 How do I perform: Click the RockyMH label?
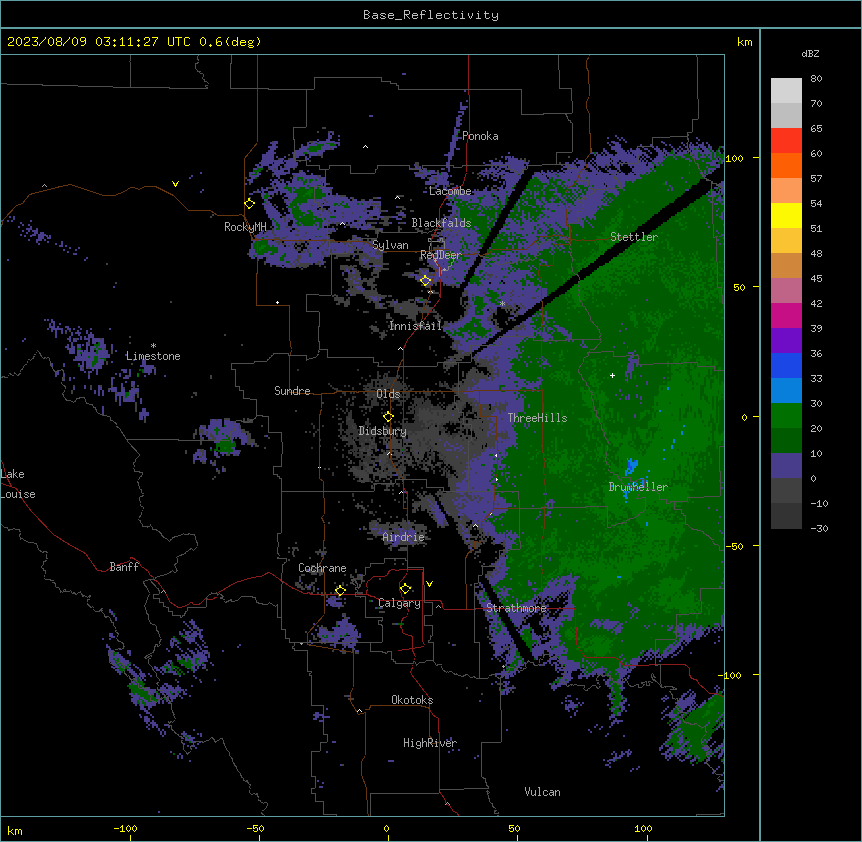coord(245,227)
